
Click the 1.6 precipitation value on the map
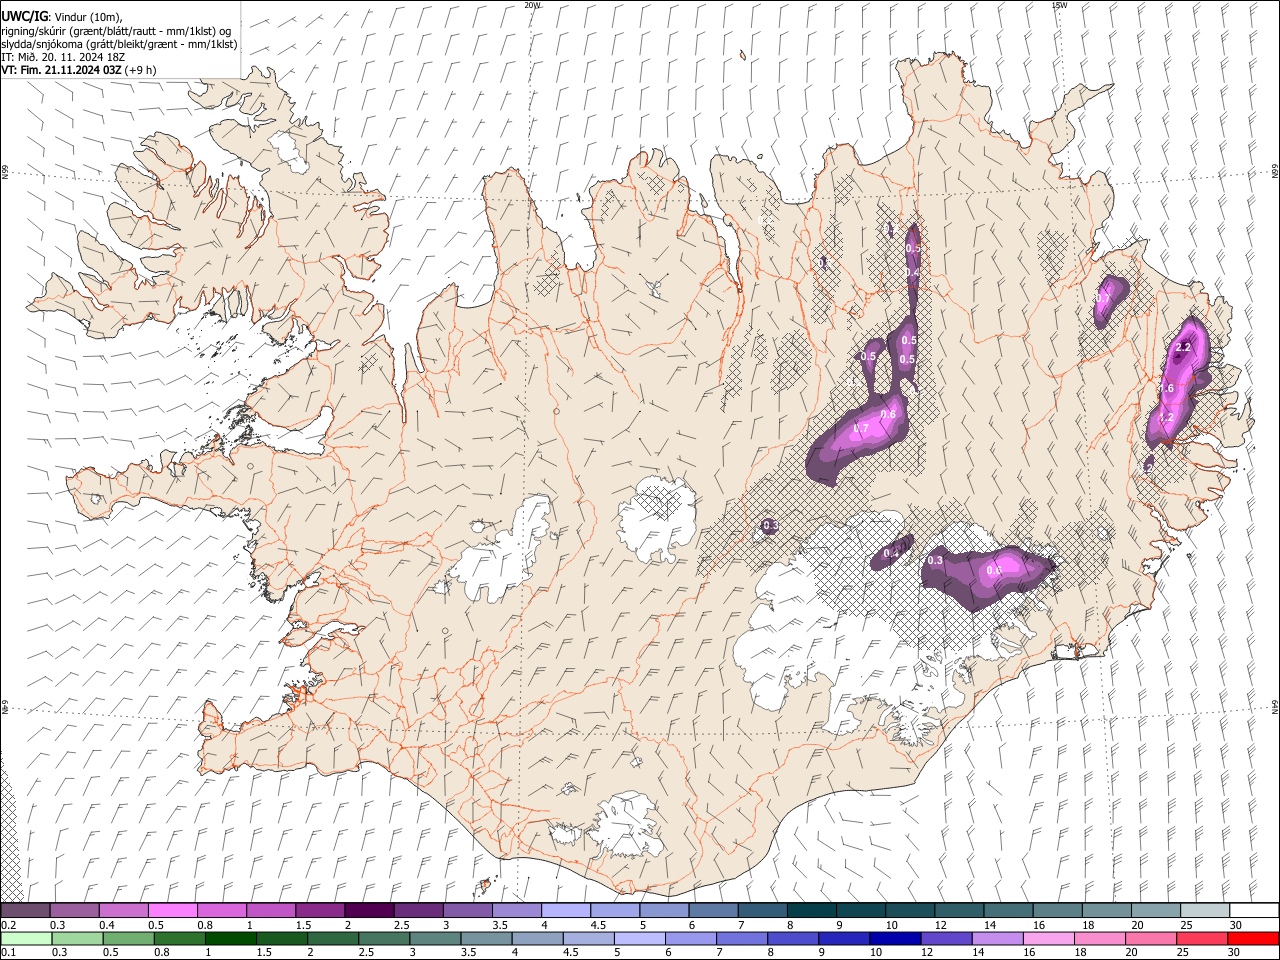(x=1166, y=388)
